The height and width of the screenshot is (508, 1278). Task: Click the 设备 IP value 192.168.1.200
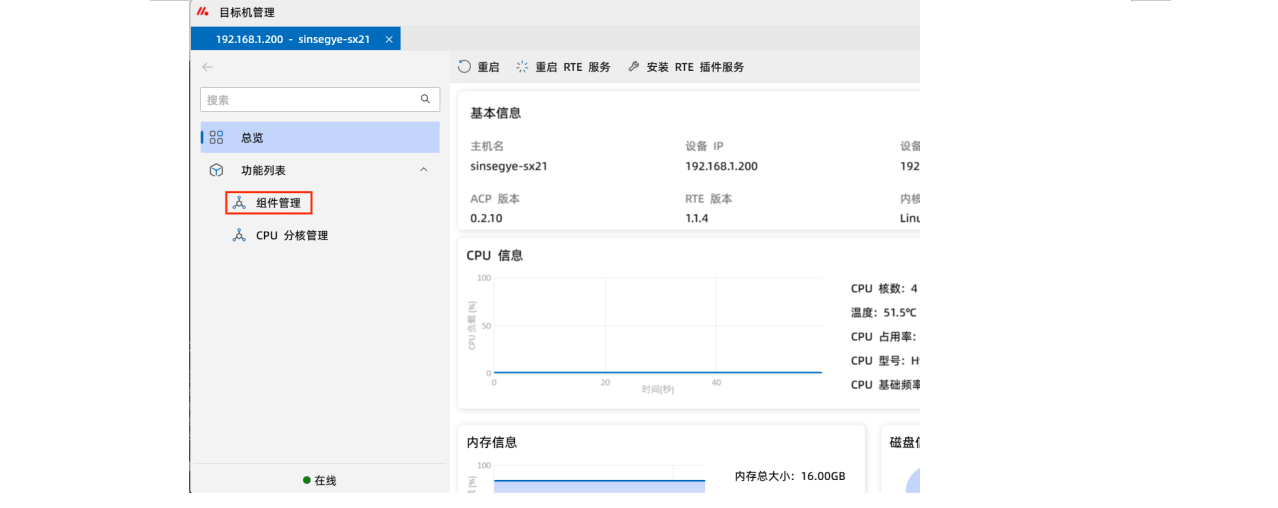pyautogui.click(x=721, y=166)
